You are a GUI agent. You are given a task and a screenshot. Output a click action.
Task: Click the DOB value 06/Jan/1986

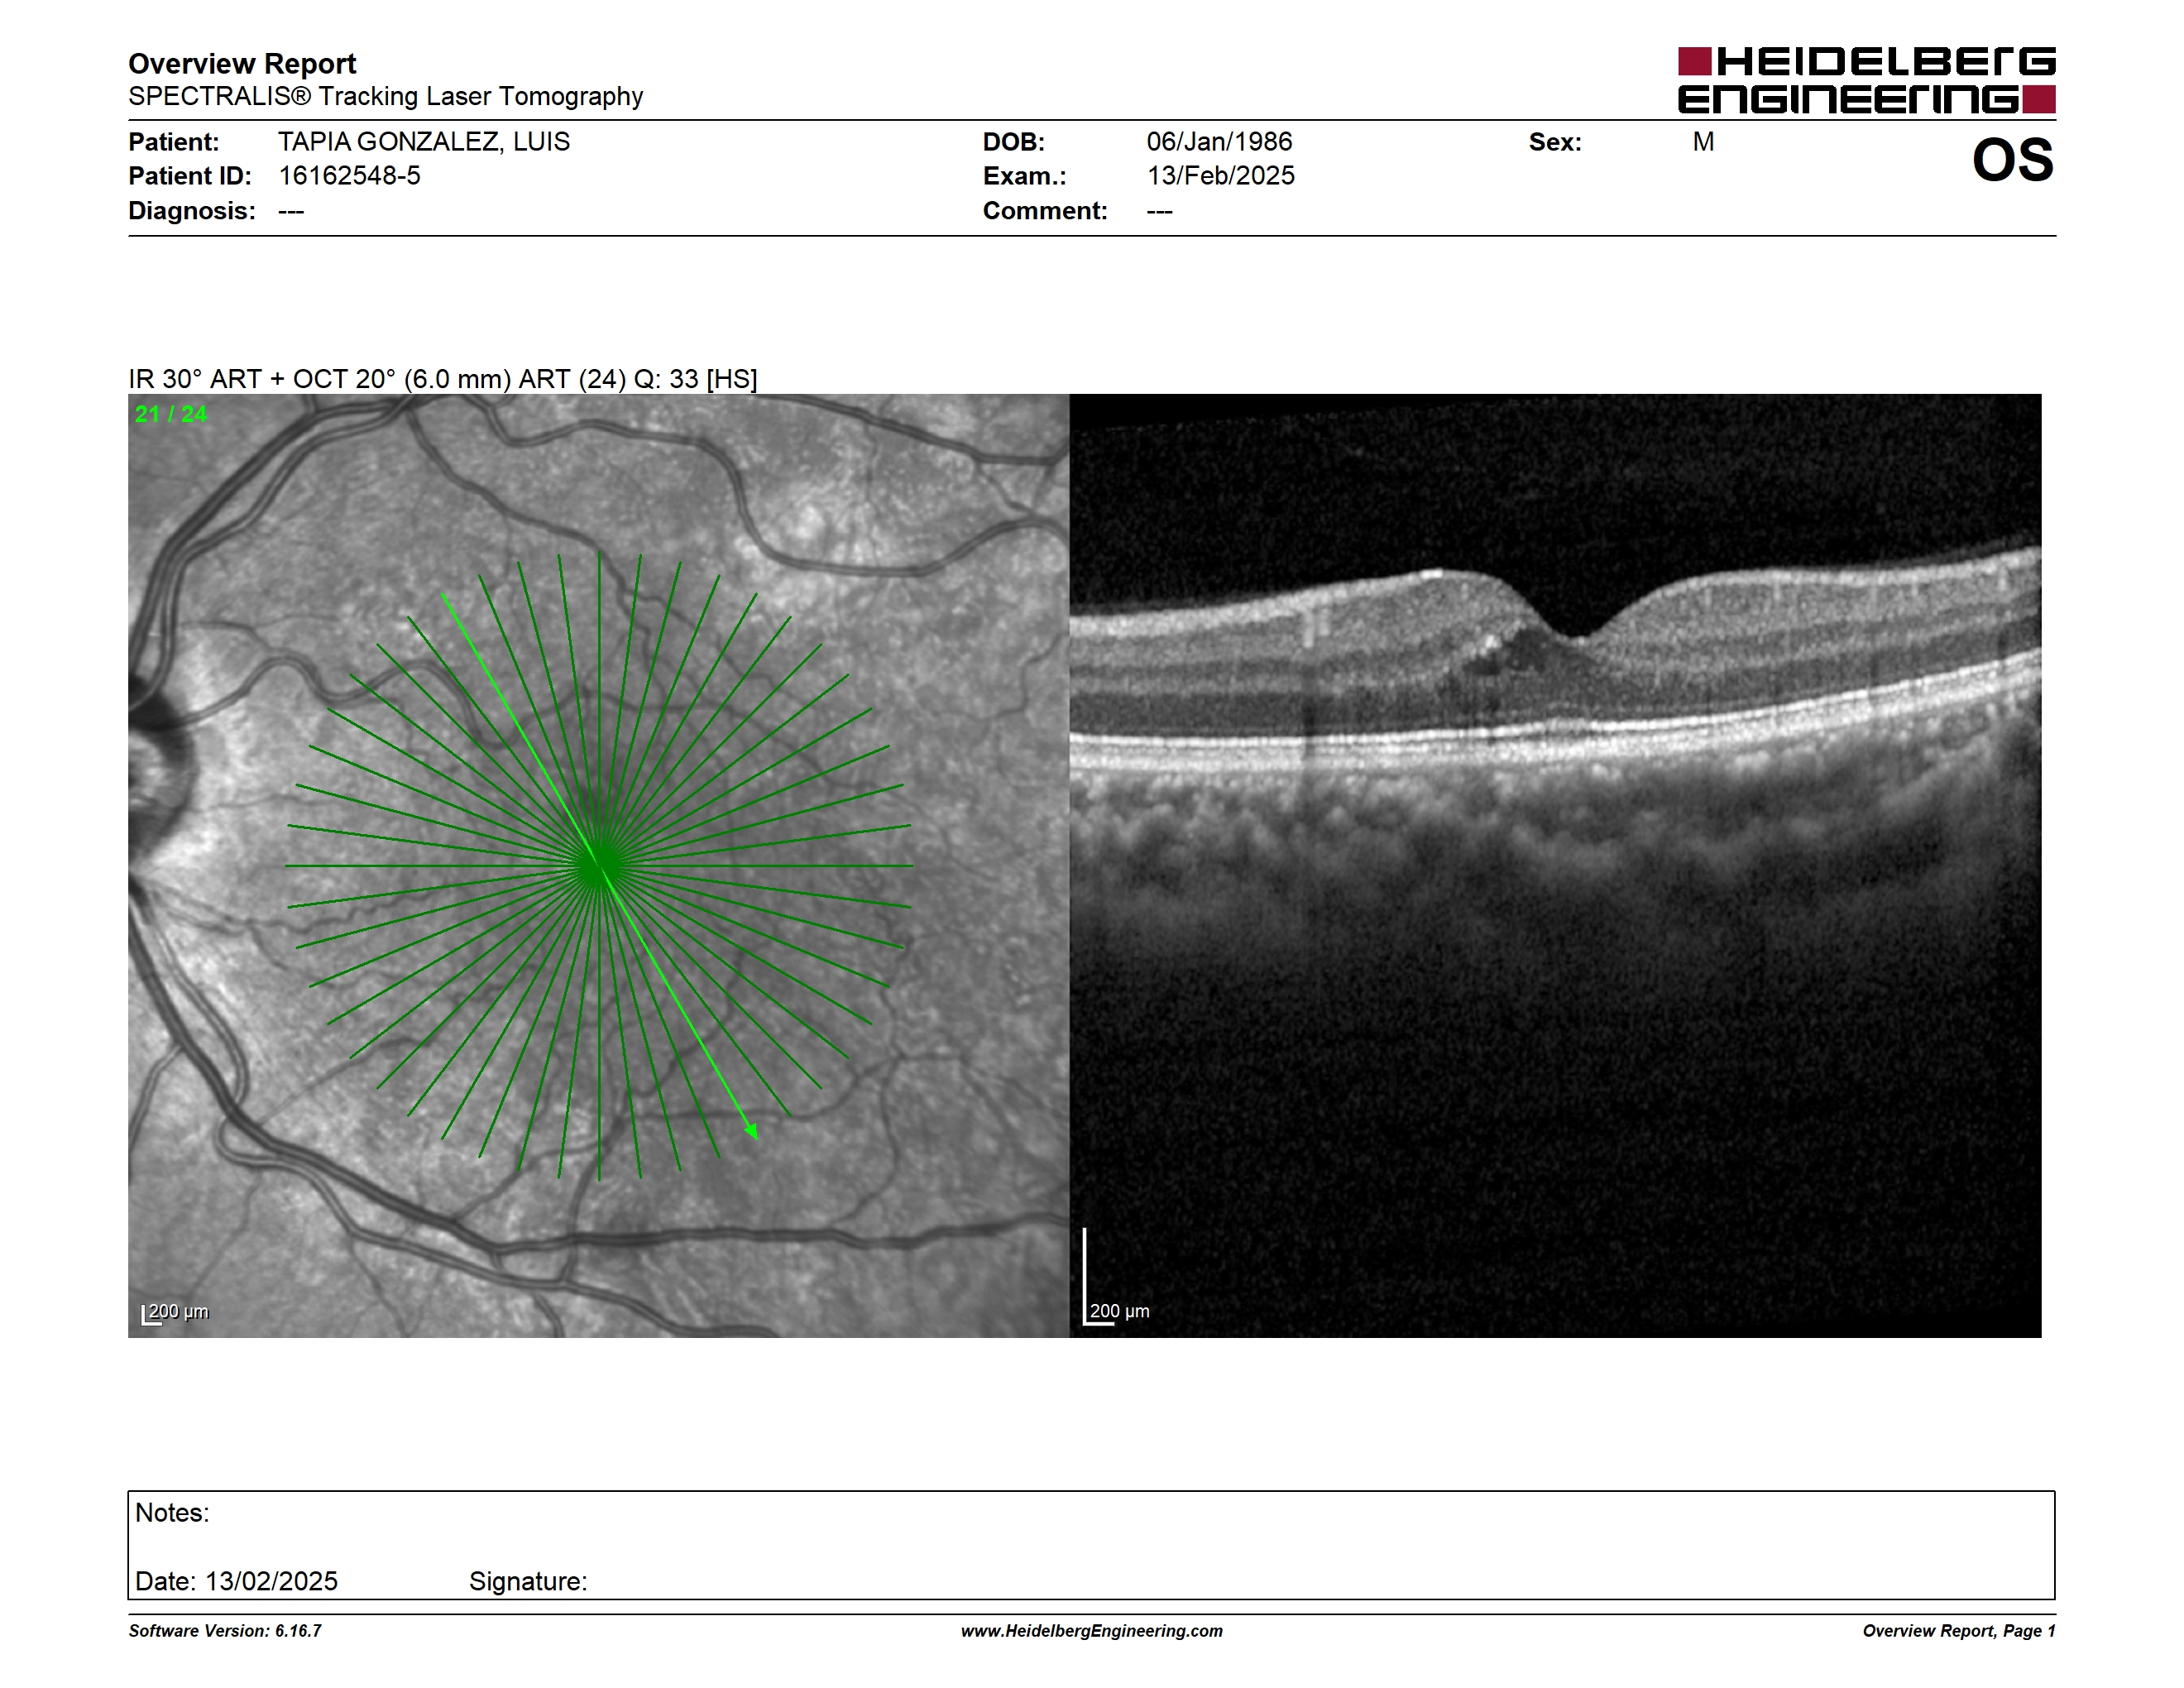tap(1219, 141)
